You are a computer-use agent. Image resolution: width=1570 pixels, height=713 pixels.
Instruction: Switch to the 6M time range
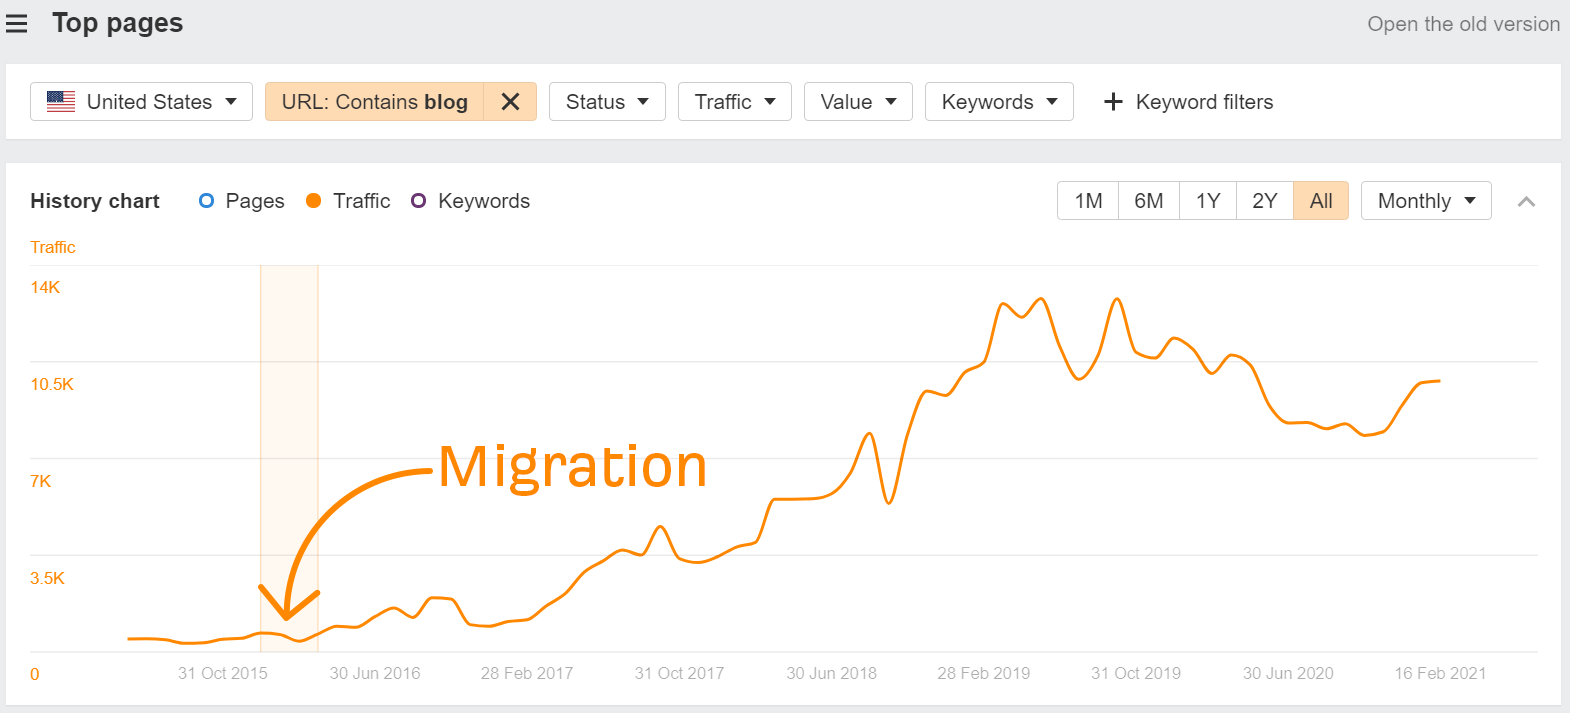coord(1148,201)
